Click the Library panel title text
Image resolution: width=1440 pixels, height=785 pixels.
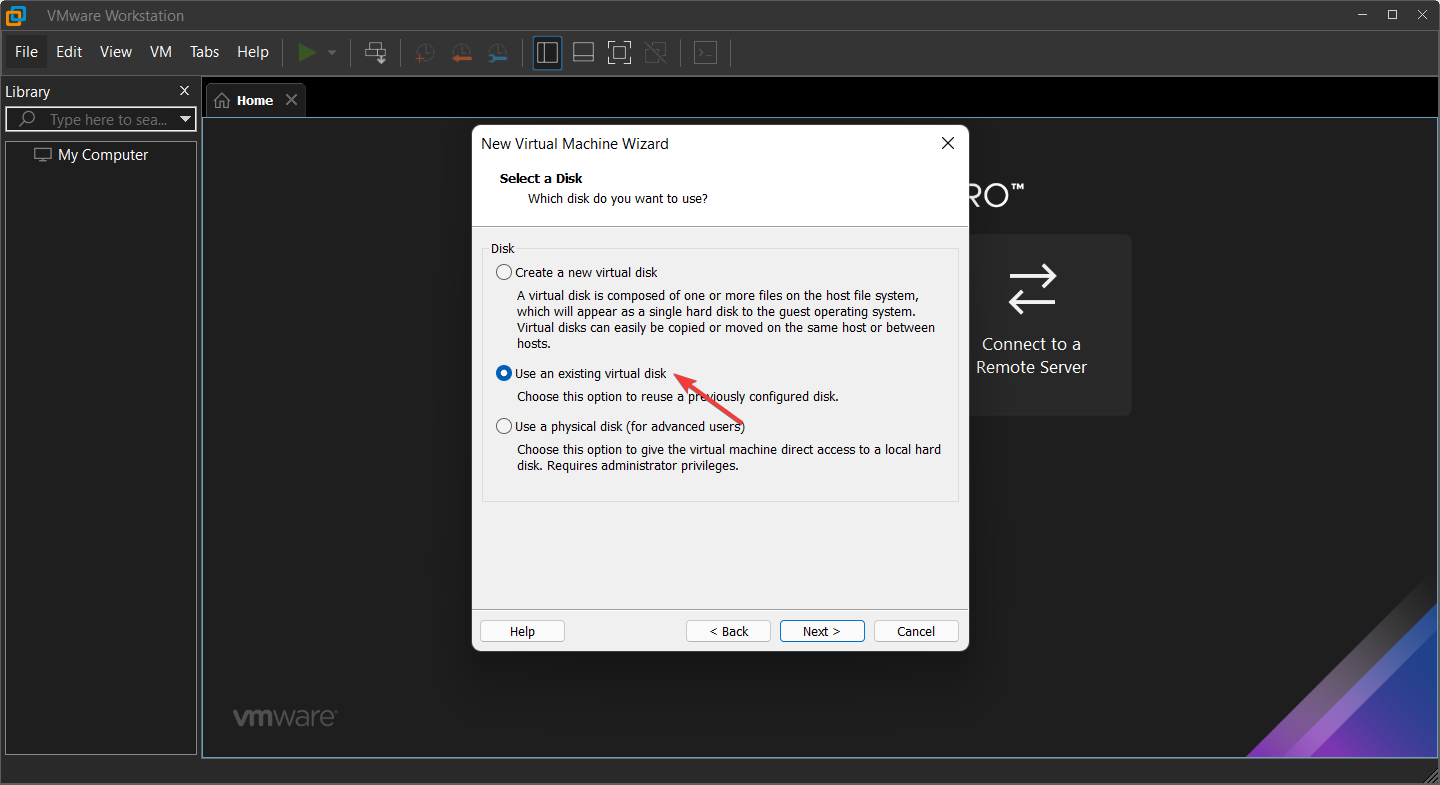coord(28,91)
